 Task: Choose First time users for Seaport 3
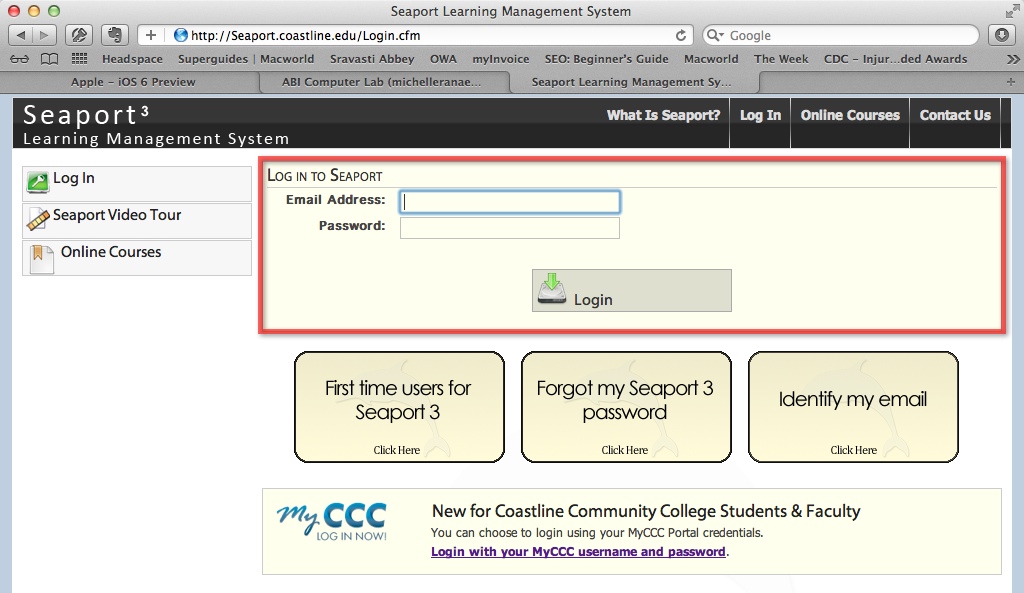399,407
